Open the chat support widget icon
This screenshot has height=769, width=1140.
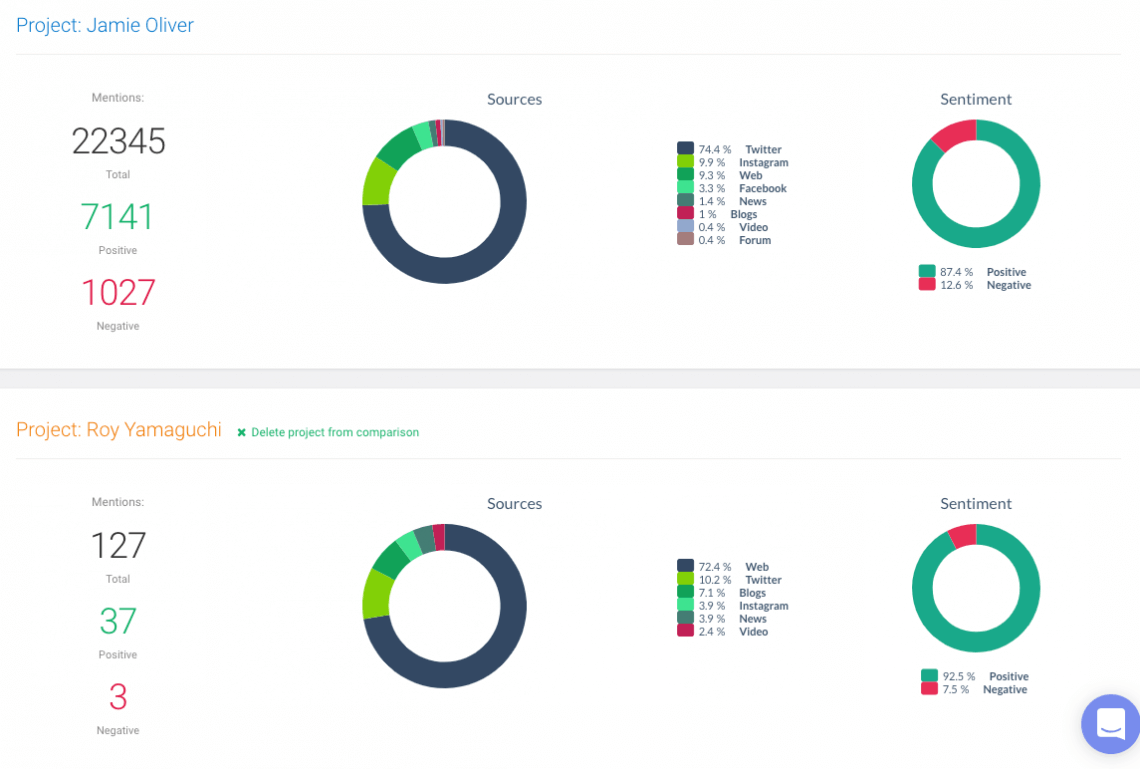(1110, 724)
